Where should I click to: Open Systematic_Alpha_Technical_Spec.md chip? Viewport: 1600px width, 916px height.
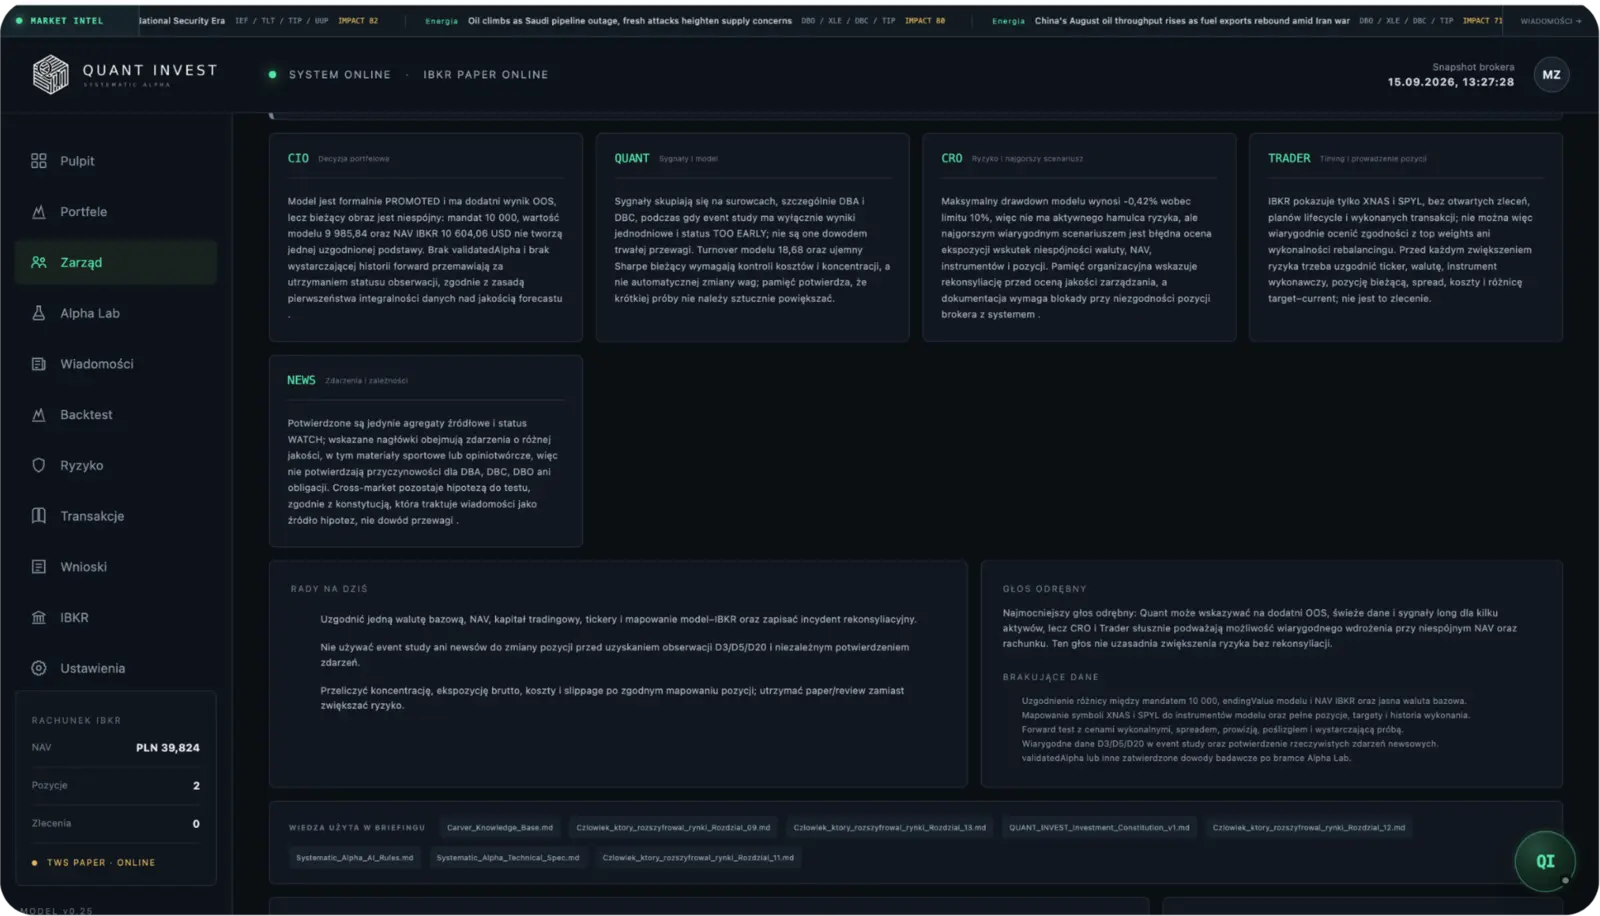click(507, 858)
